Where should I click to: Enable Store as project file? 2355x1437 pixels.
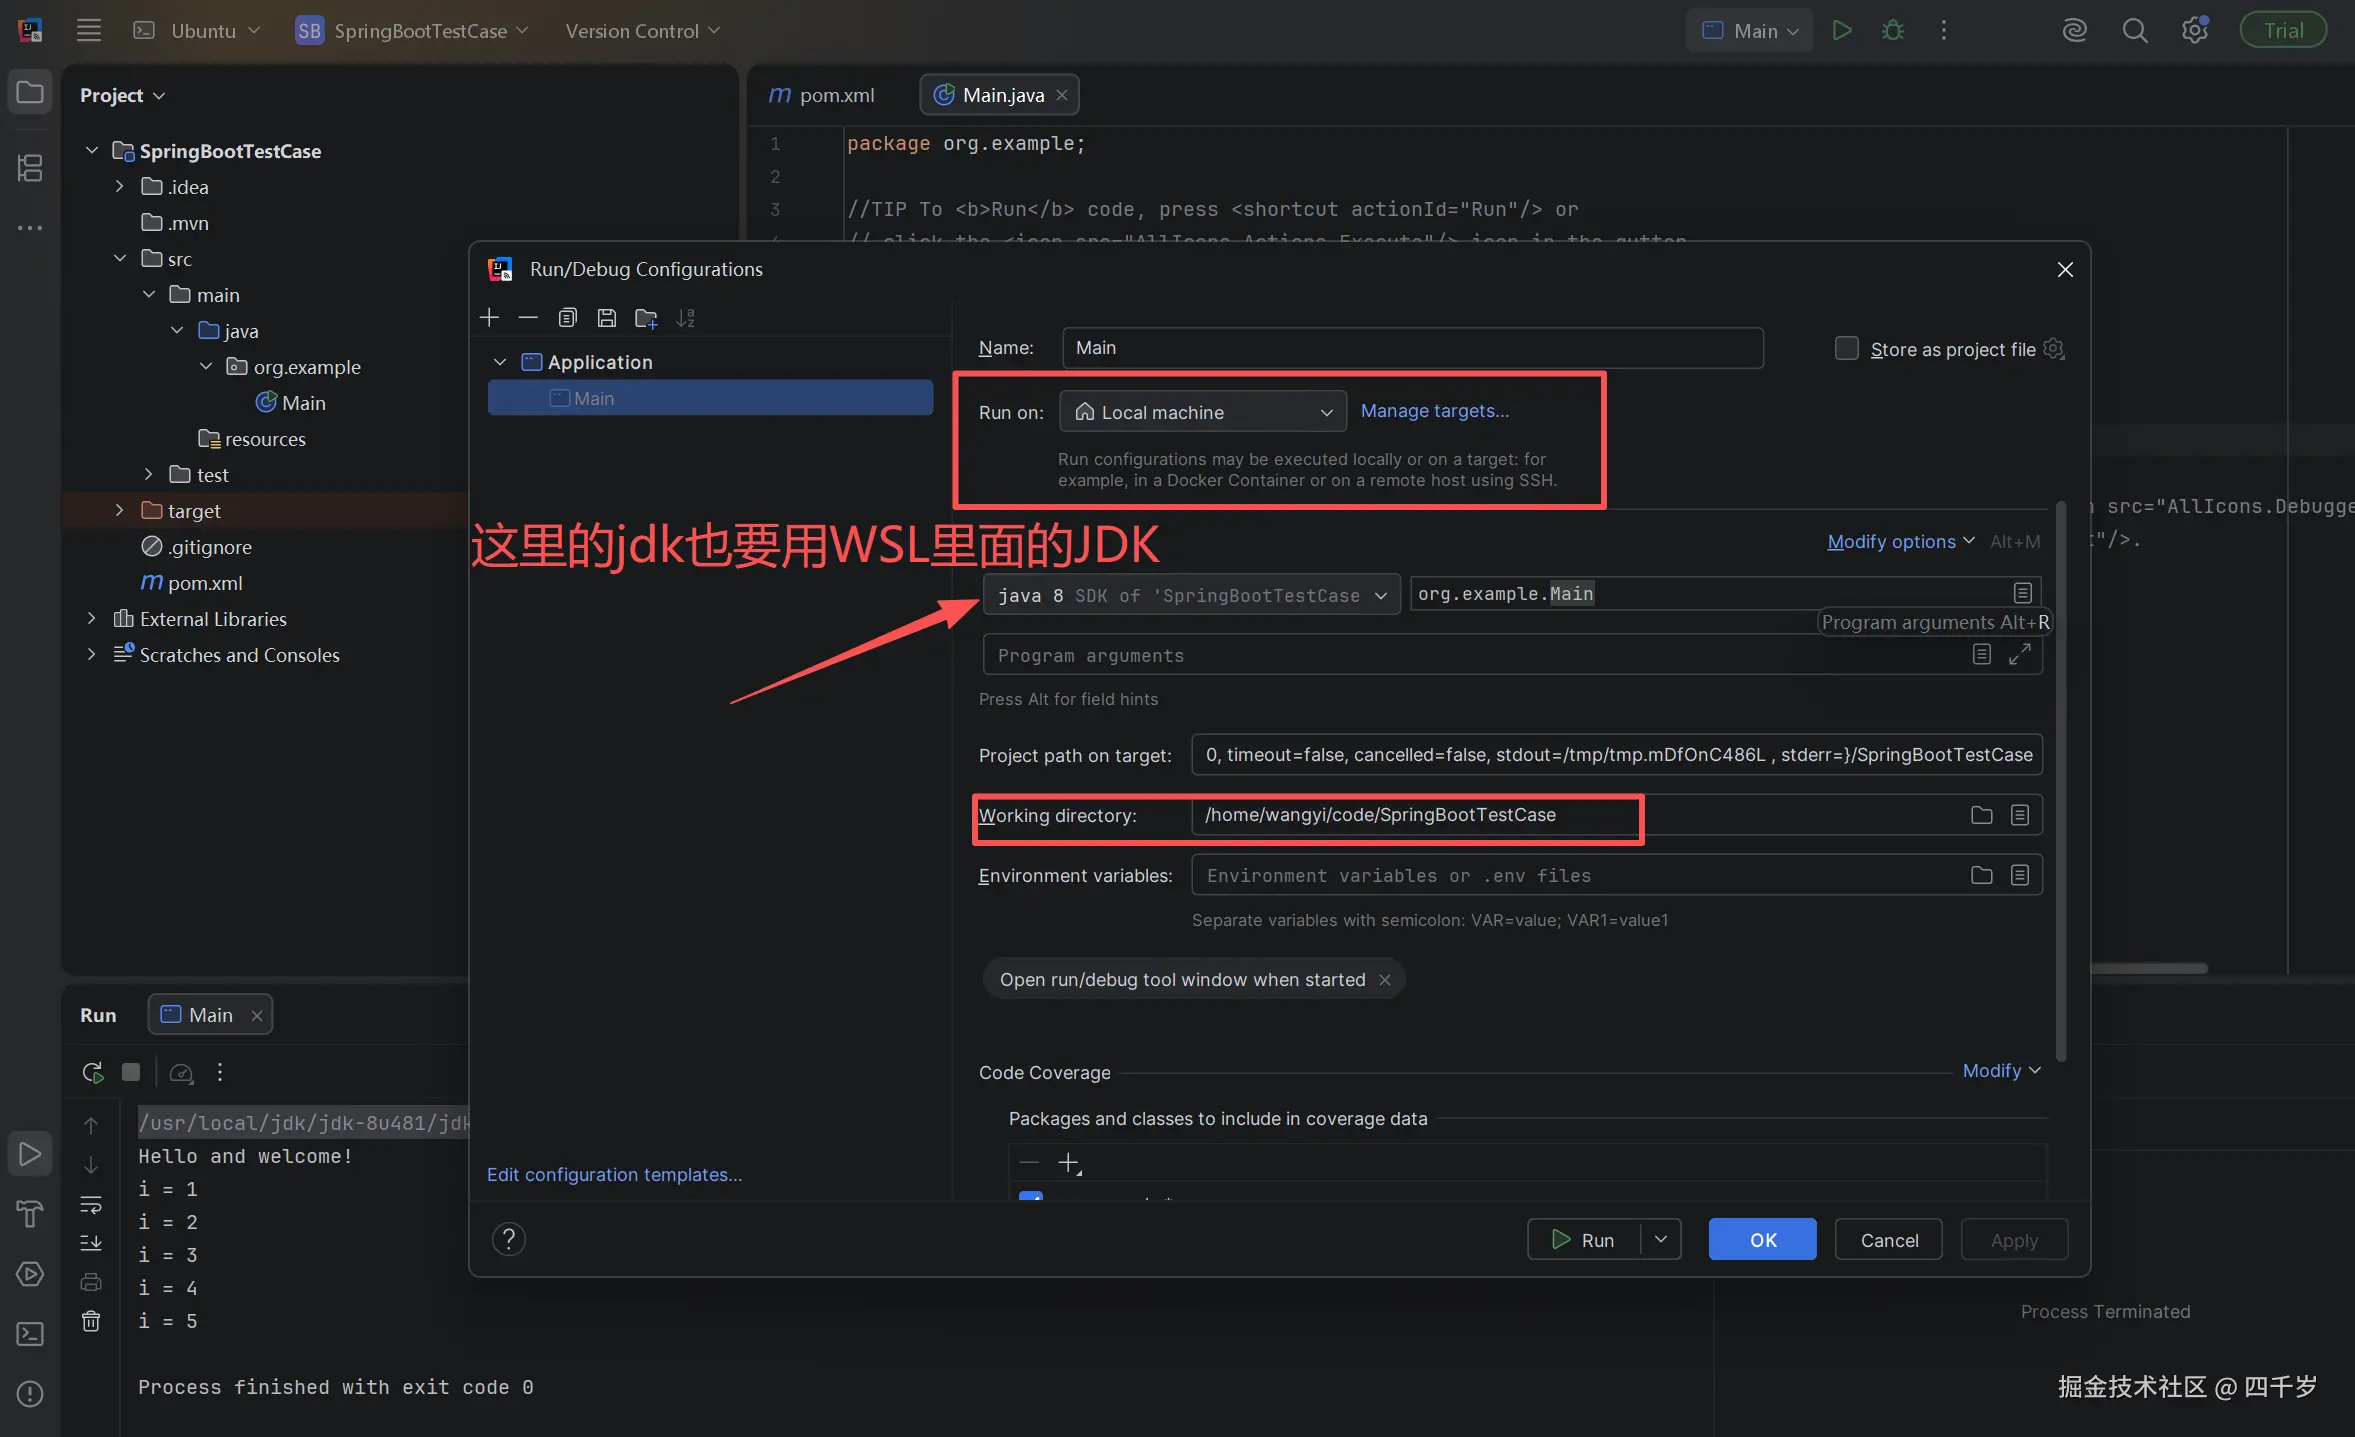coord(1845,348)
